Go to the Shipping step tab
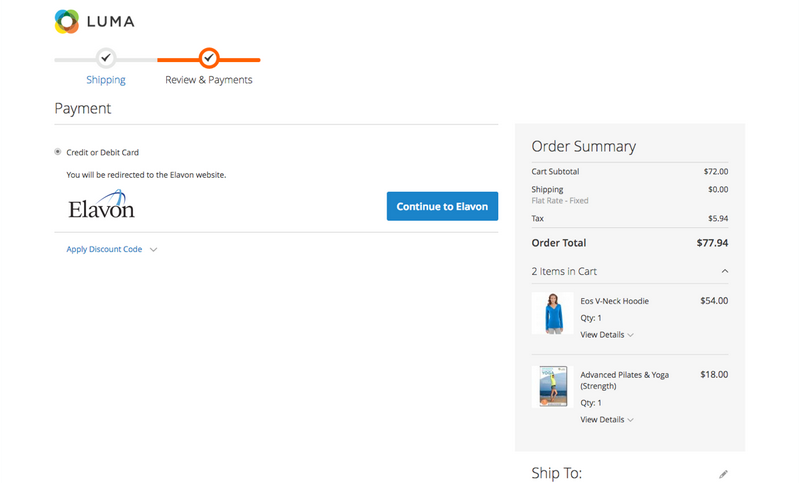The height and width of the screenshot is (483, 799). (x=106, y=80)
